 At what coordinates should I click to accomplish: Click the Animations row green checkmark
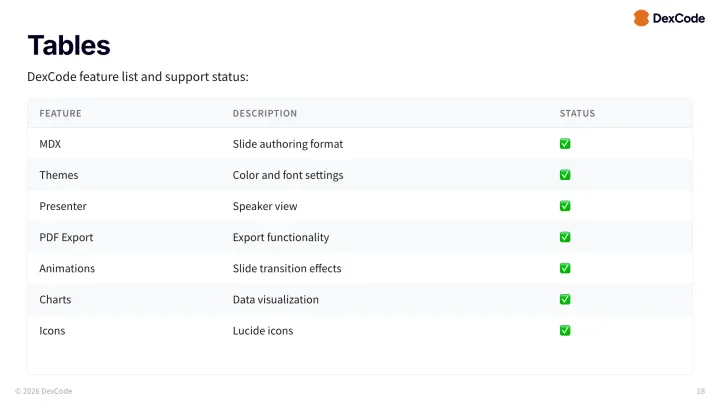pyautogui.click(x=565, y=268)
